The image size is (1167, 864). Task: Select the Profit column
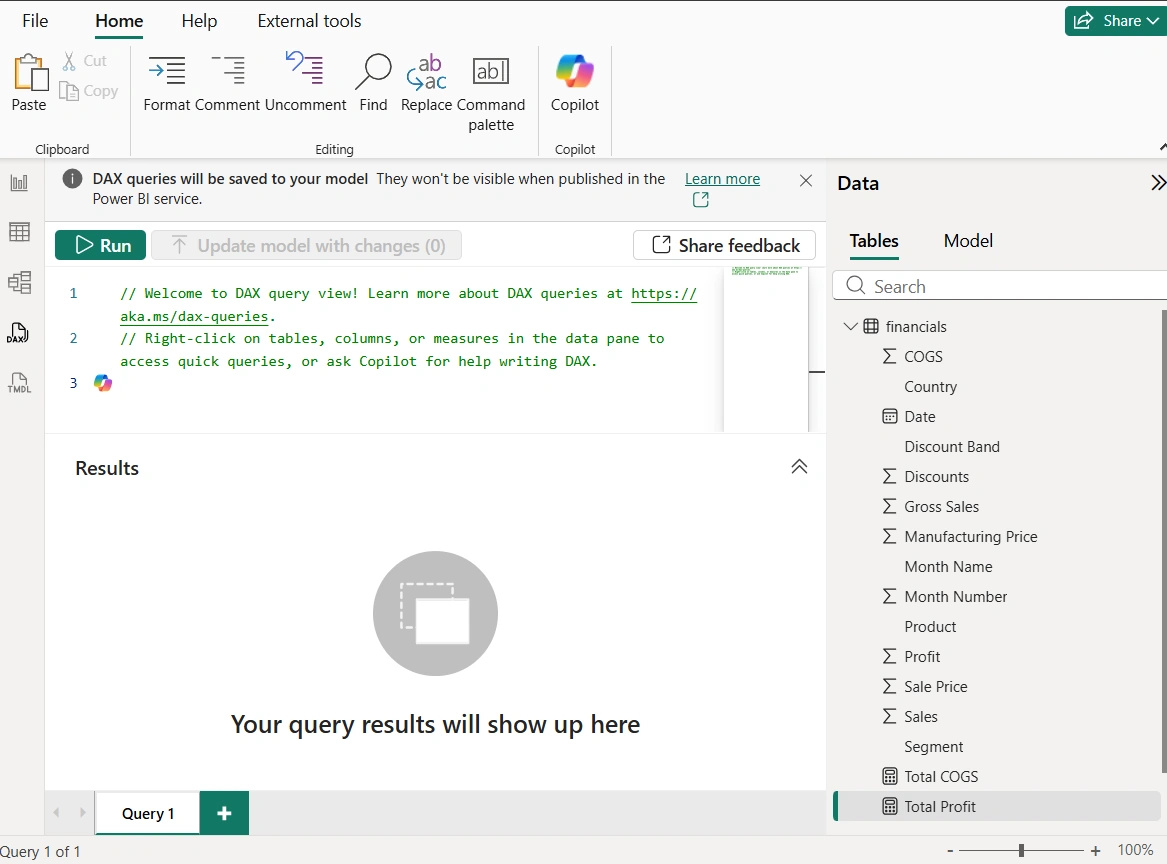[x=922, y=656]
